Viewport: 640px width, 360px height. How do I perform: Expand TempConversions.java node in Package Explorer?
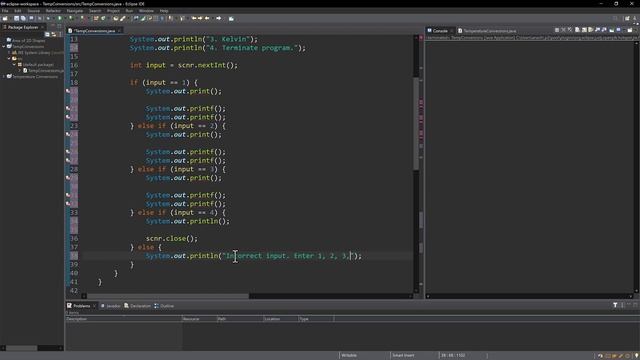20,70
